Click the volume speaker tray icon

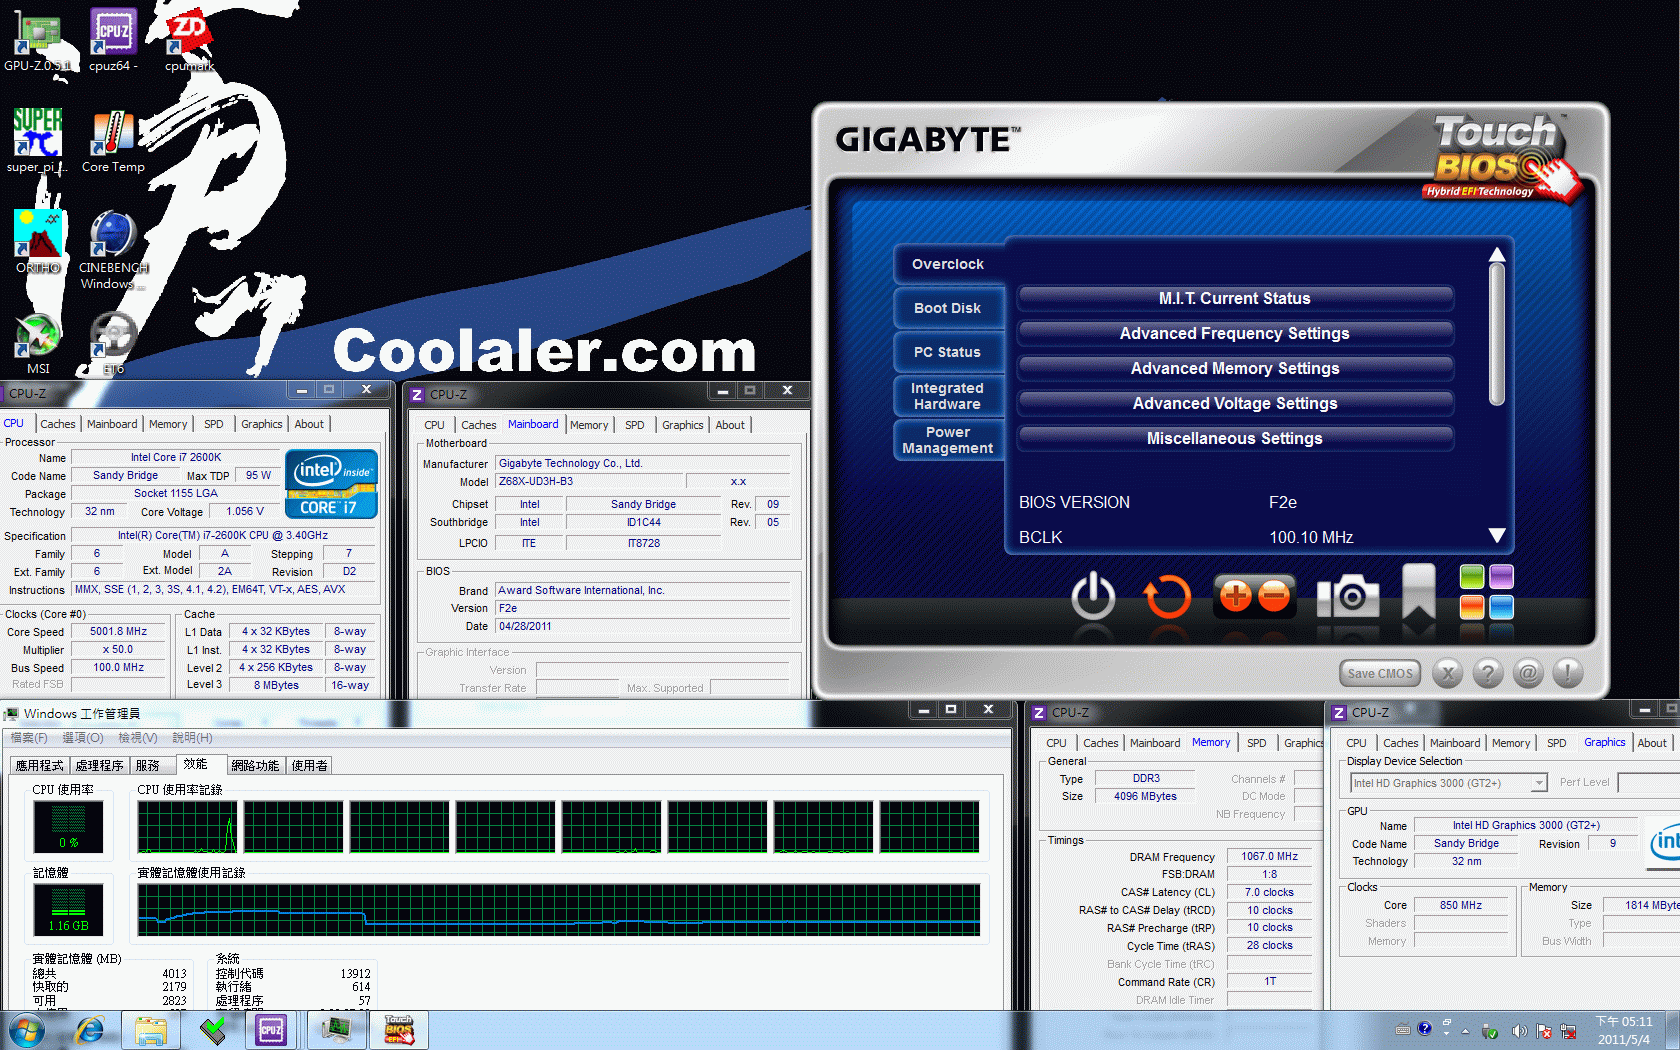1519,1031
